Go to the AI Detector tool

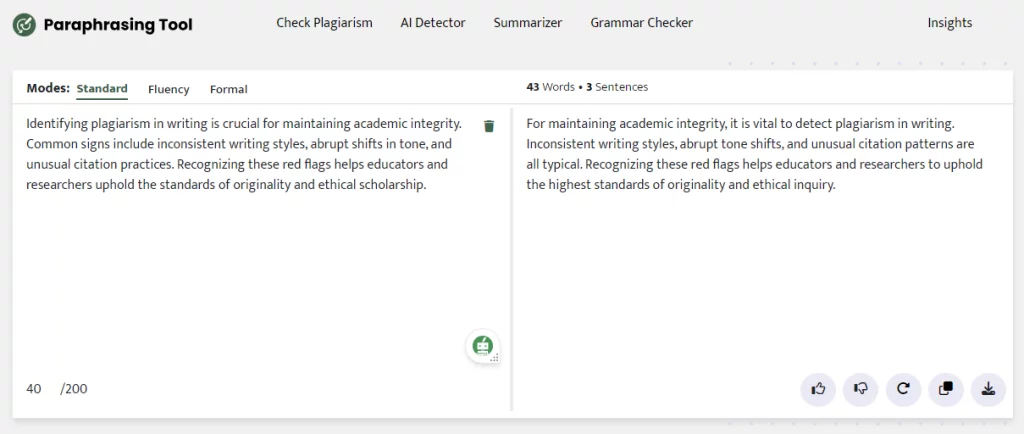tap(433, 23)
